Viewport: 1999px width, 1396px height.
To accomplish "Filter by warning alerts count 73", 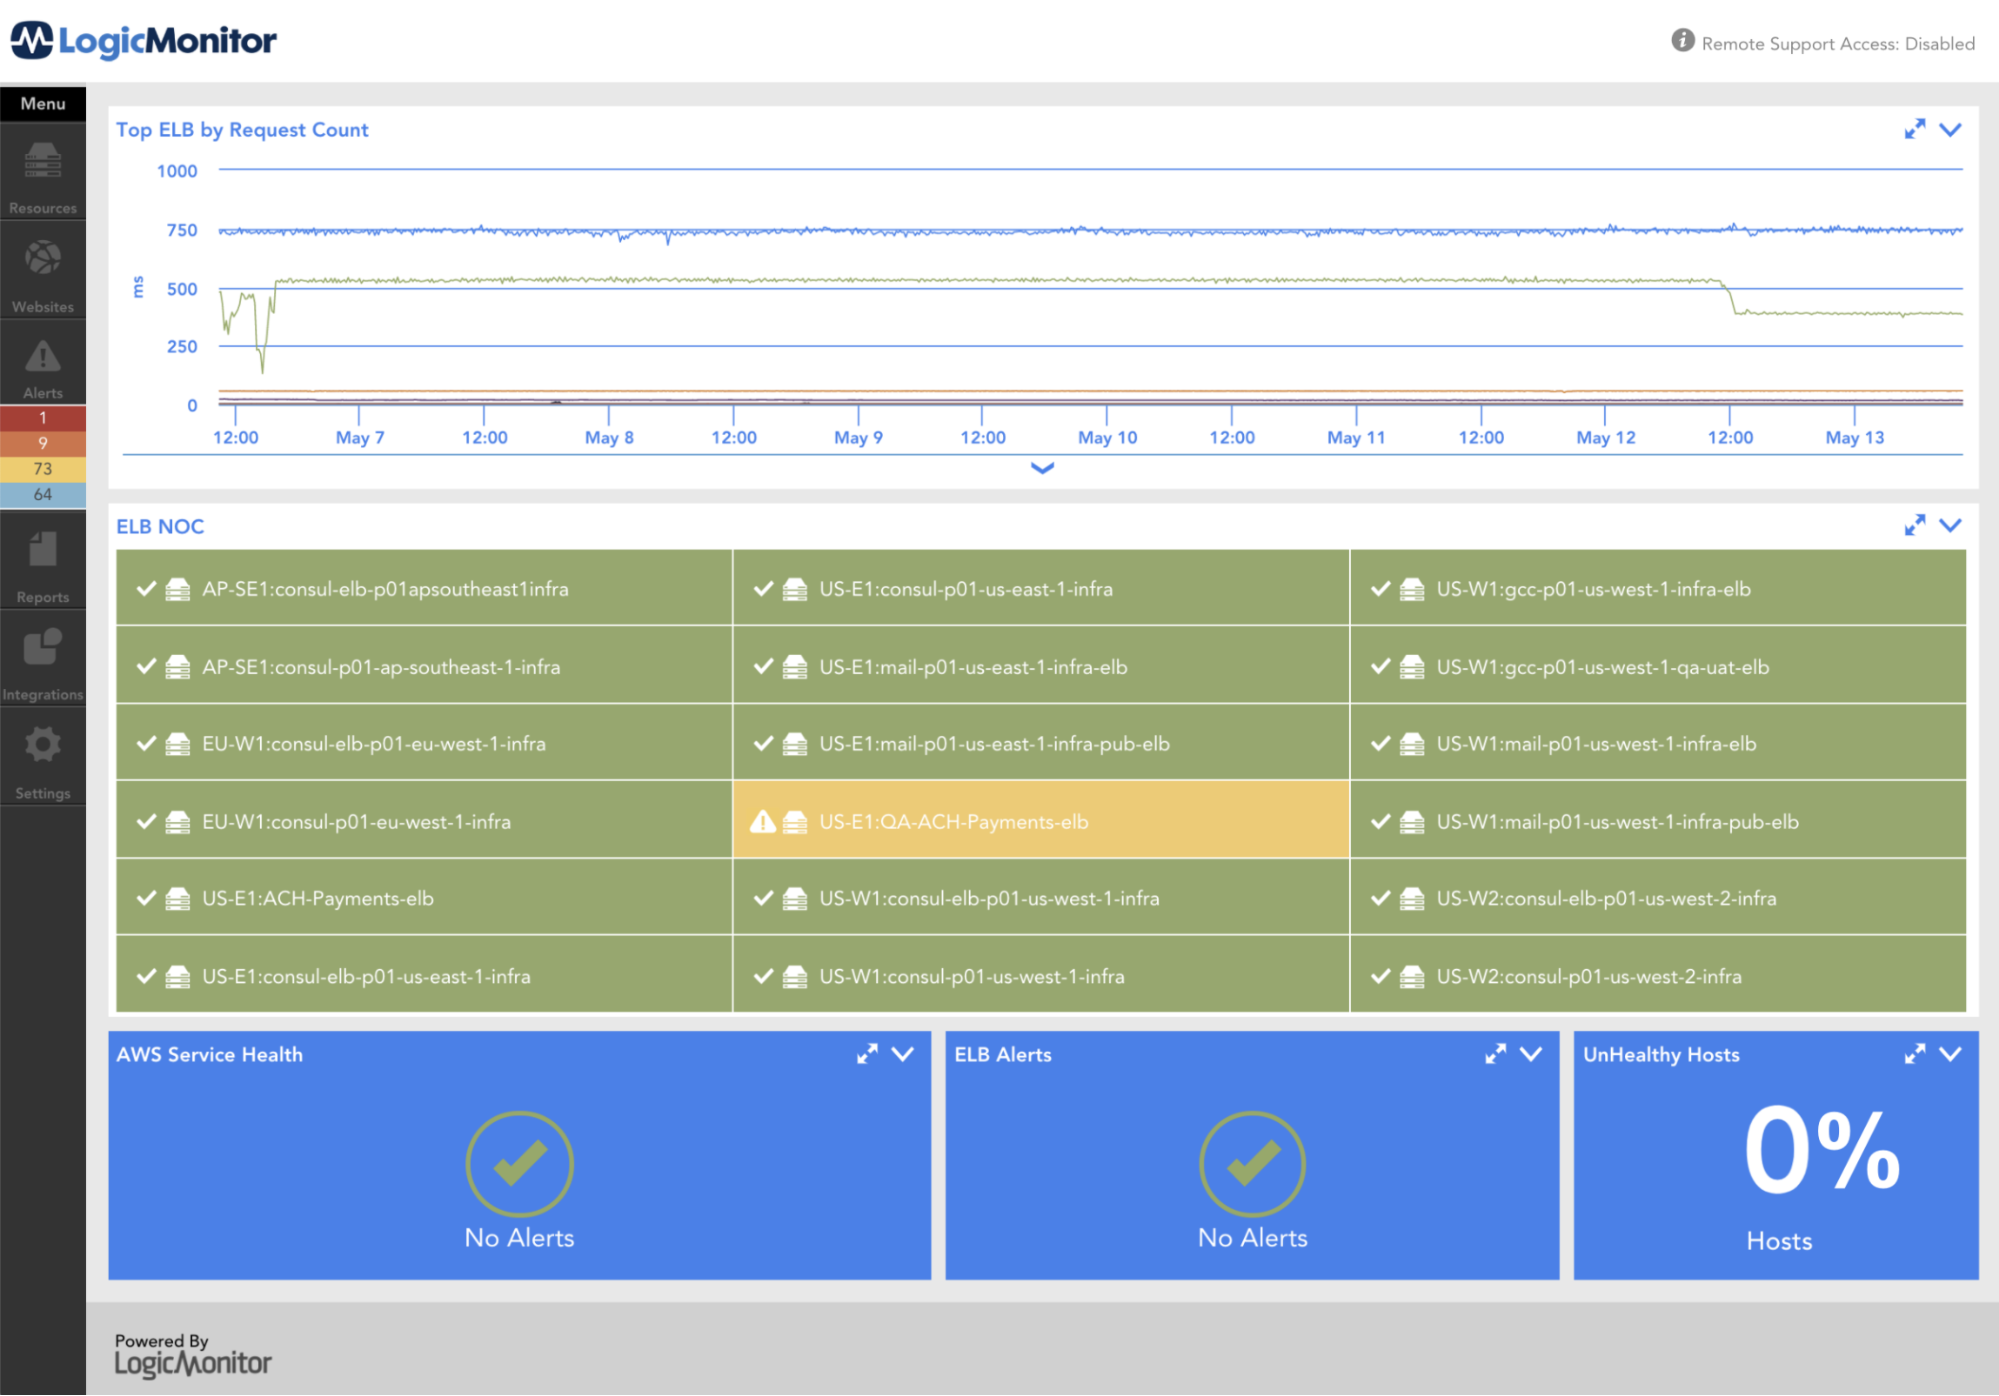I will [x=43, y=469].
